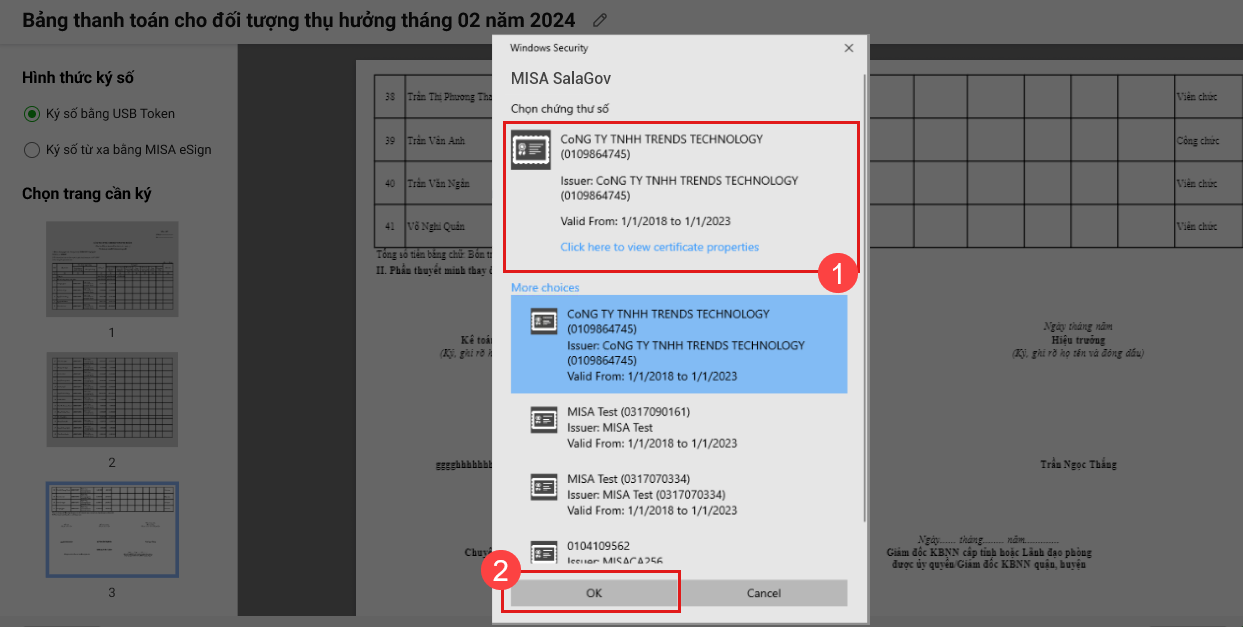
Task: Close the Windows Security dialog
Action: click(849, 48)
